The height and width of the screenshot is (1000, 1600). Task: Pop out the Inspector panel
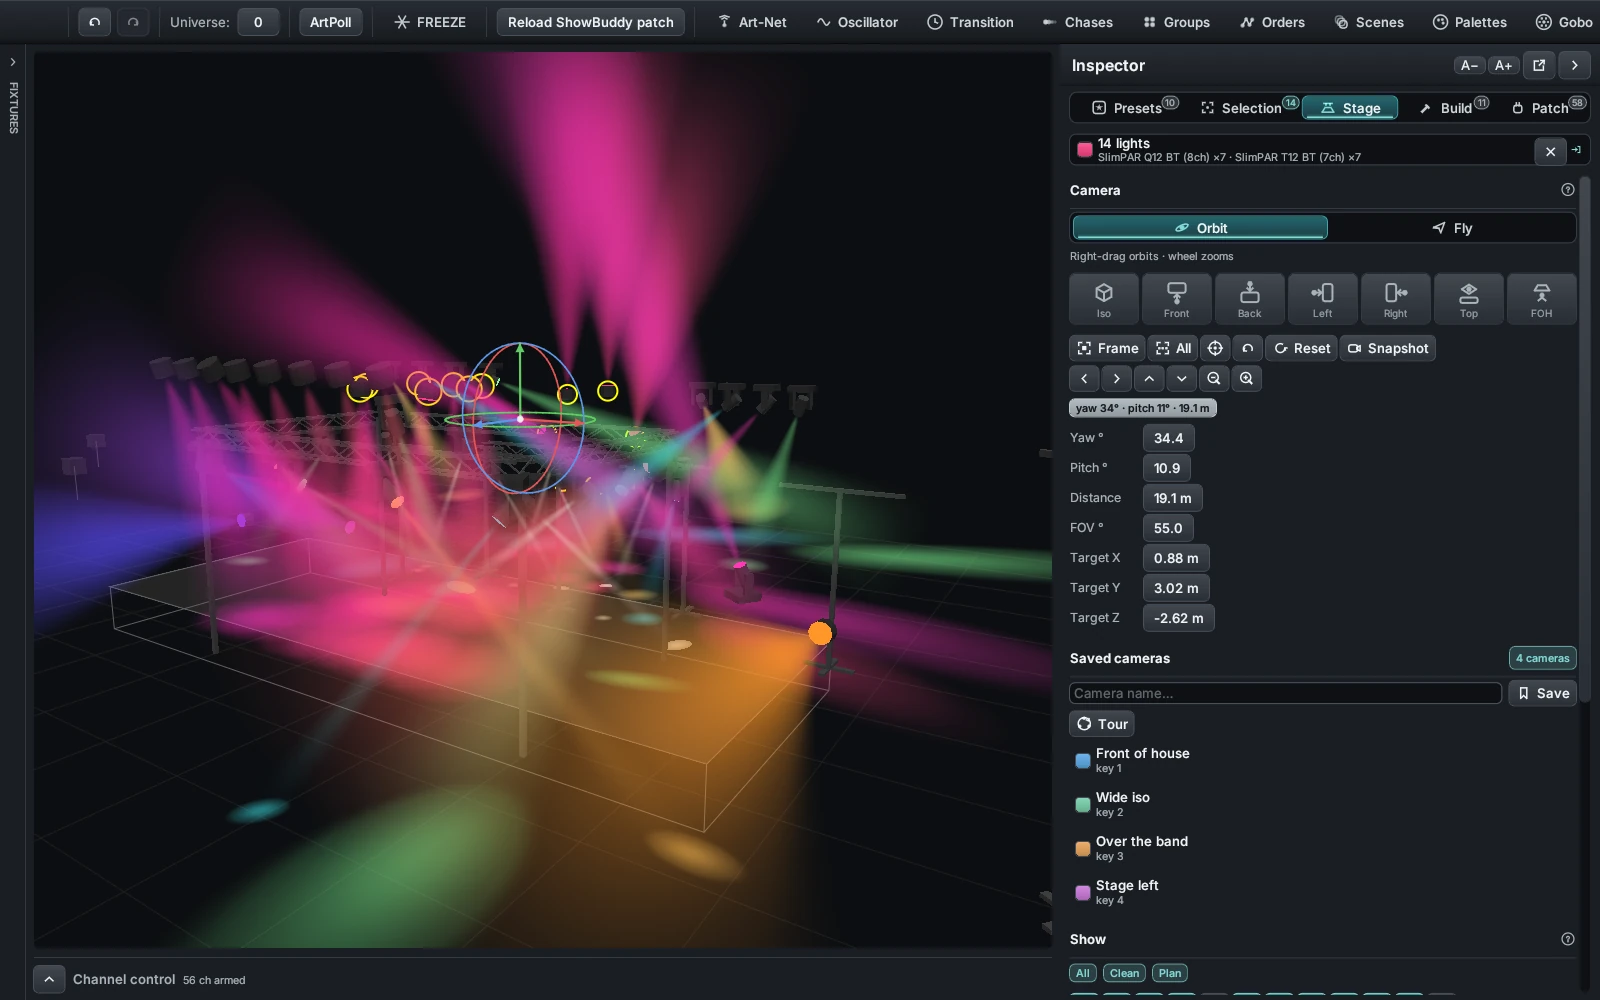coord(1539,65)
